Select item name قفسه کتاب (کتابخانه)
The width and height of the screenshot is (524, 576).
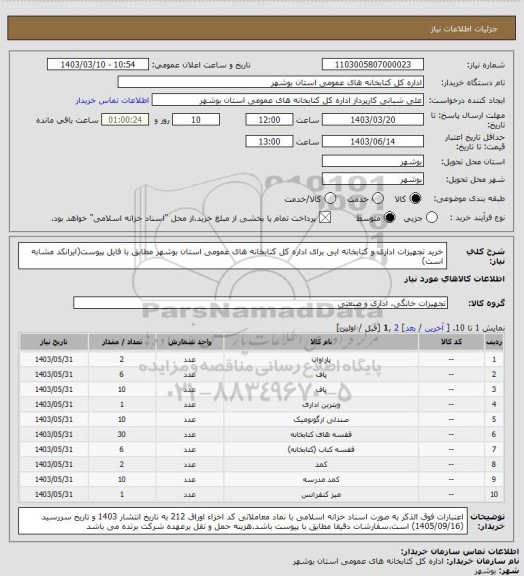tap(321, 450)
